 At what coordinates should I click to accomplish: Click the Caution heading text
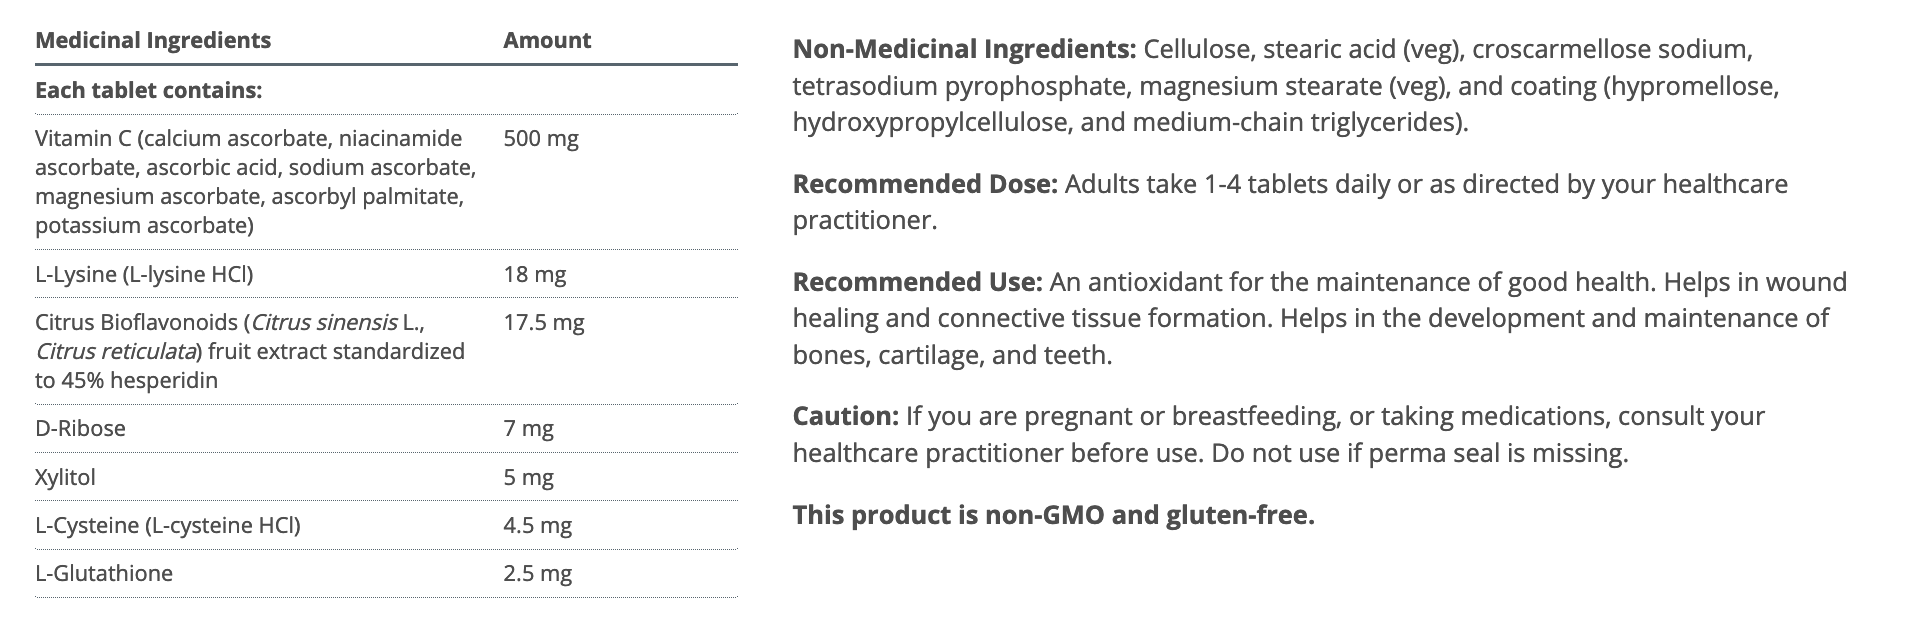(x=845, y=417)
